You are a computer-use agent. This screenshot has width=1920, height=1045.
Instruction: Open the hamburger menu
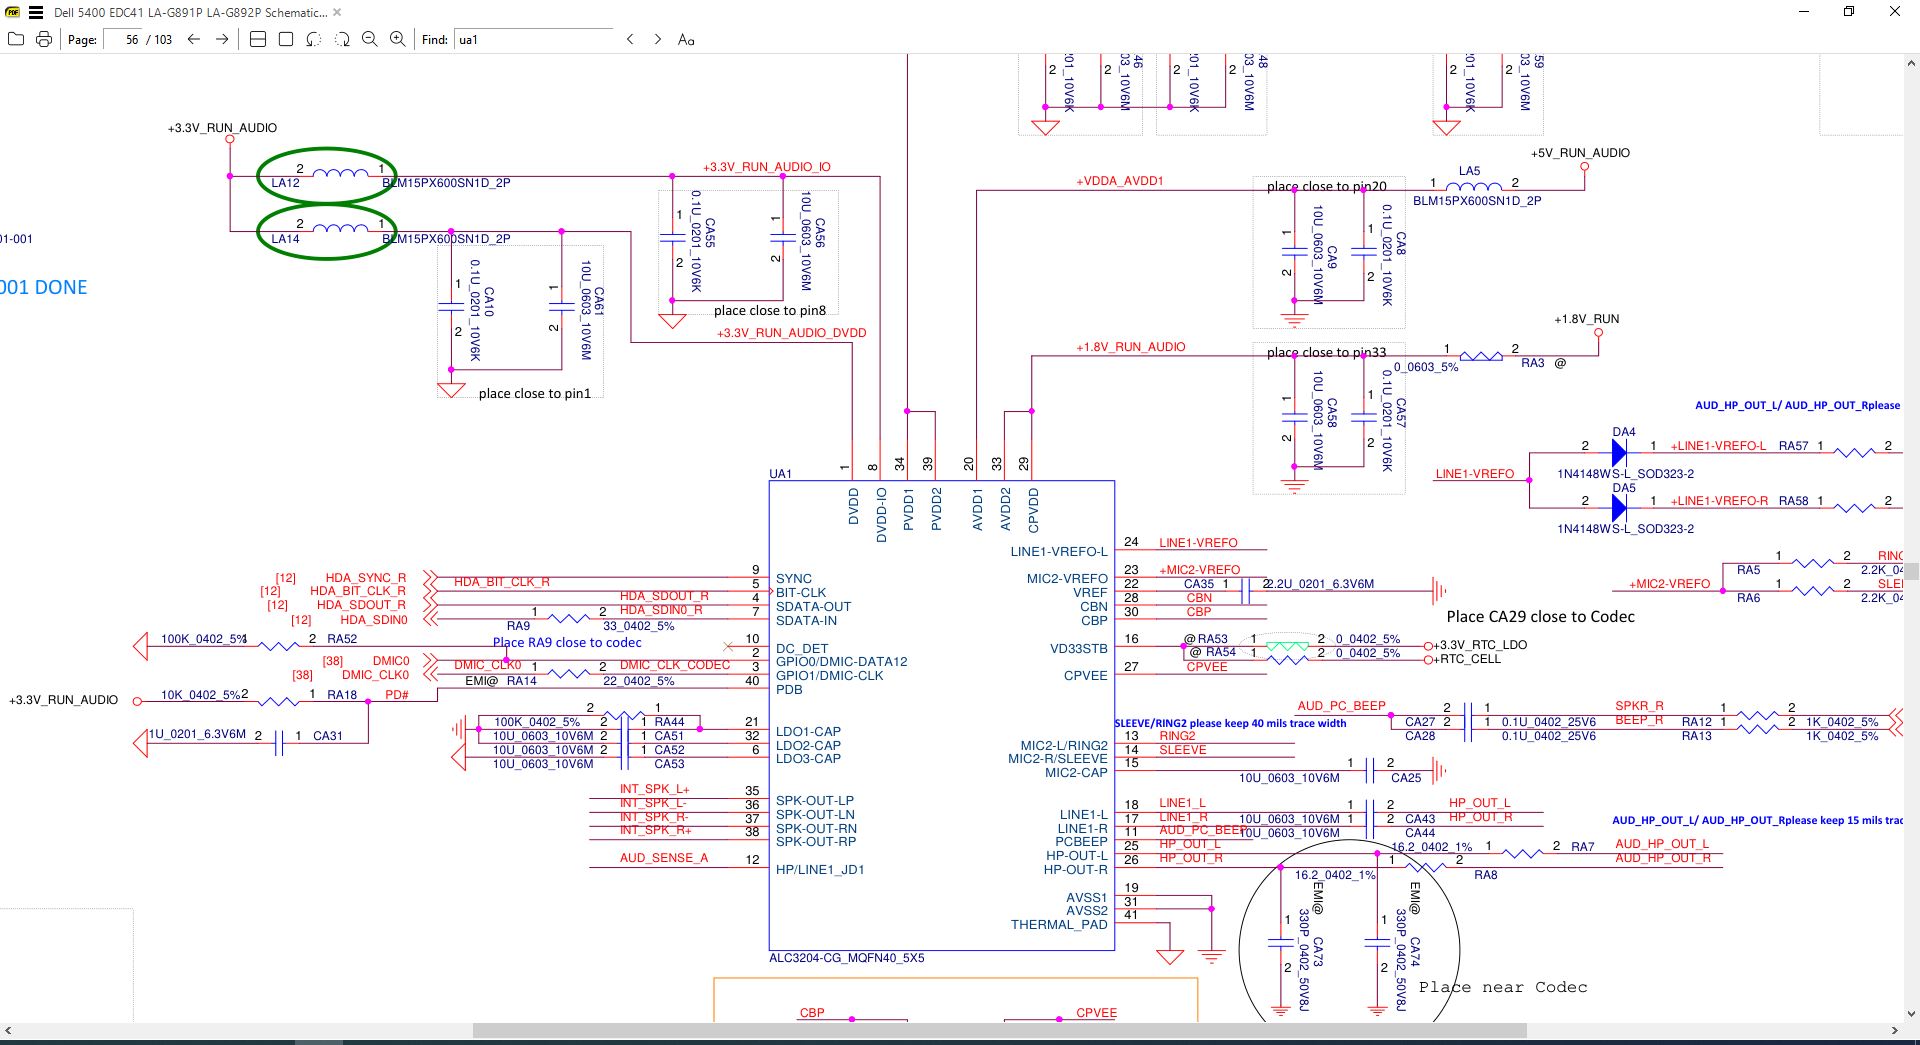pyautogui.click(x=36, y=13)
